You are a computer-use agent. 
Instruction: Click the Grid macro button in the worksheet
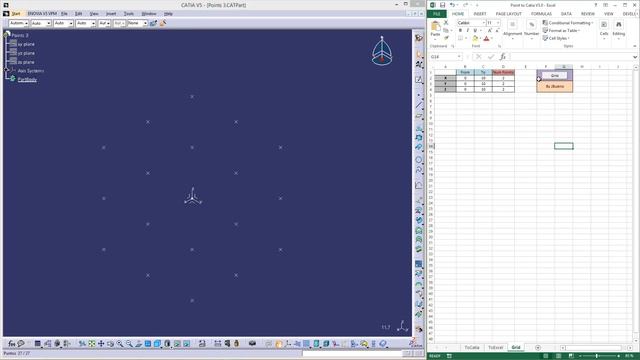click(x=554, y=76)
